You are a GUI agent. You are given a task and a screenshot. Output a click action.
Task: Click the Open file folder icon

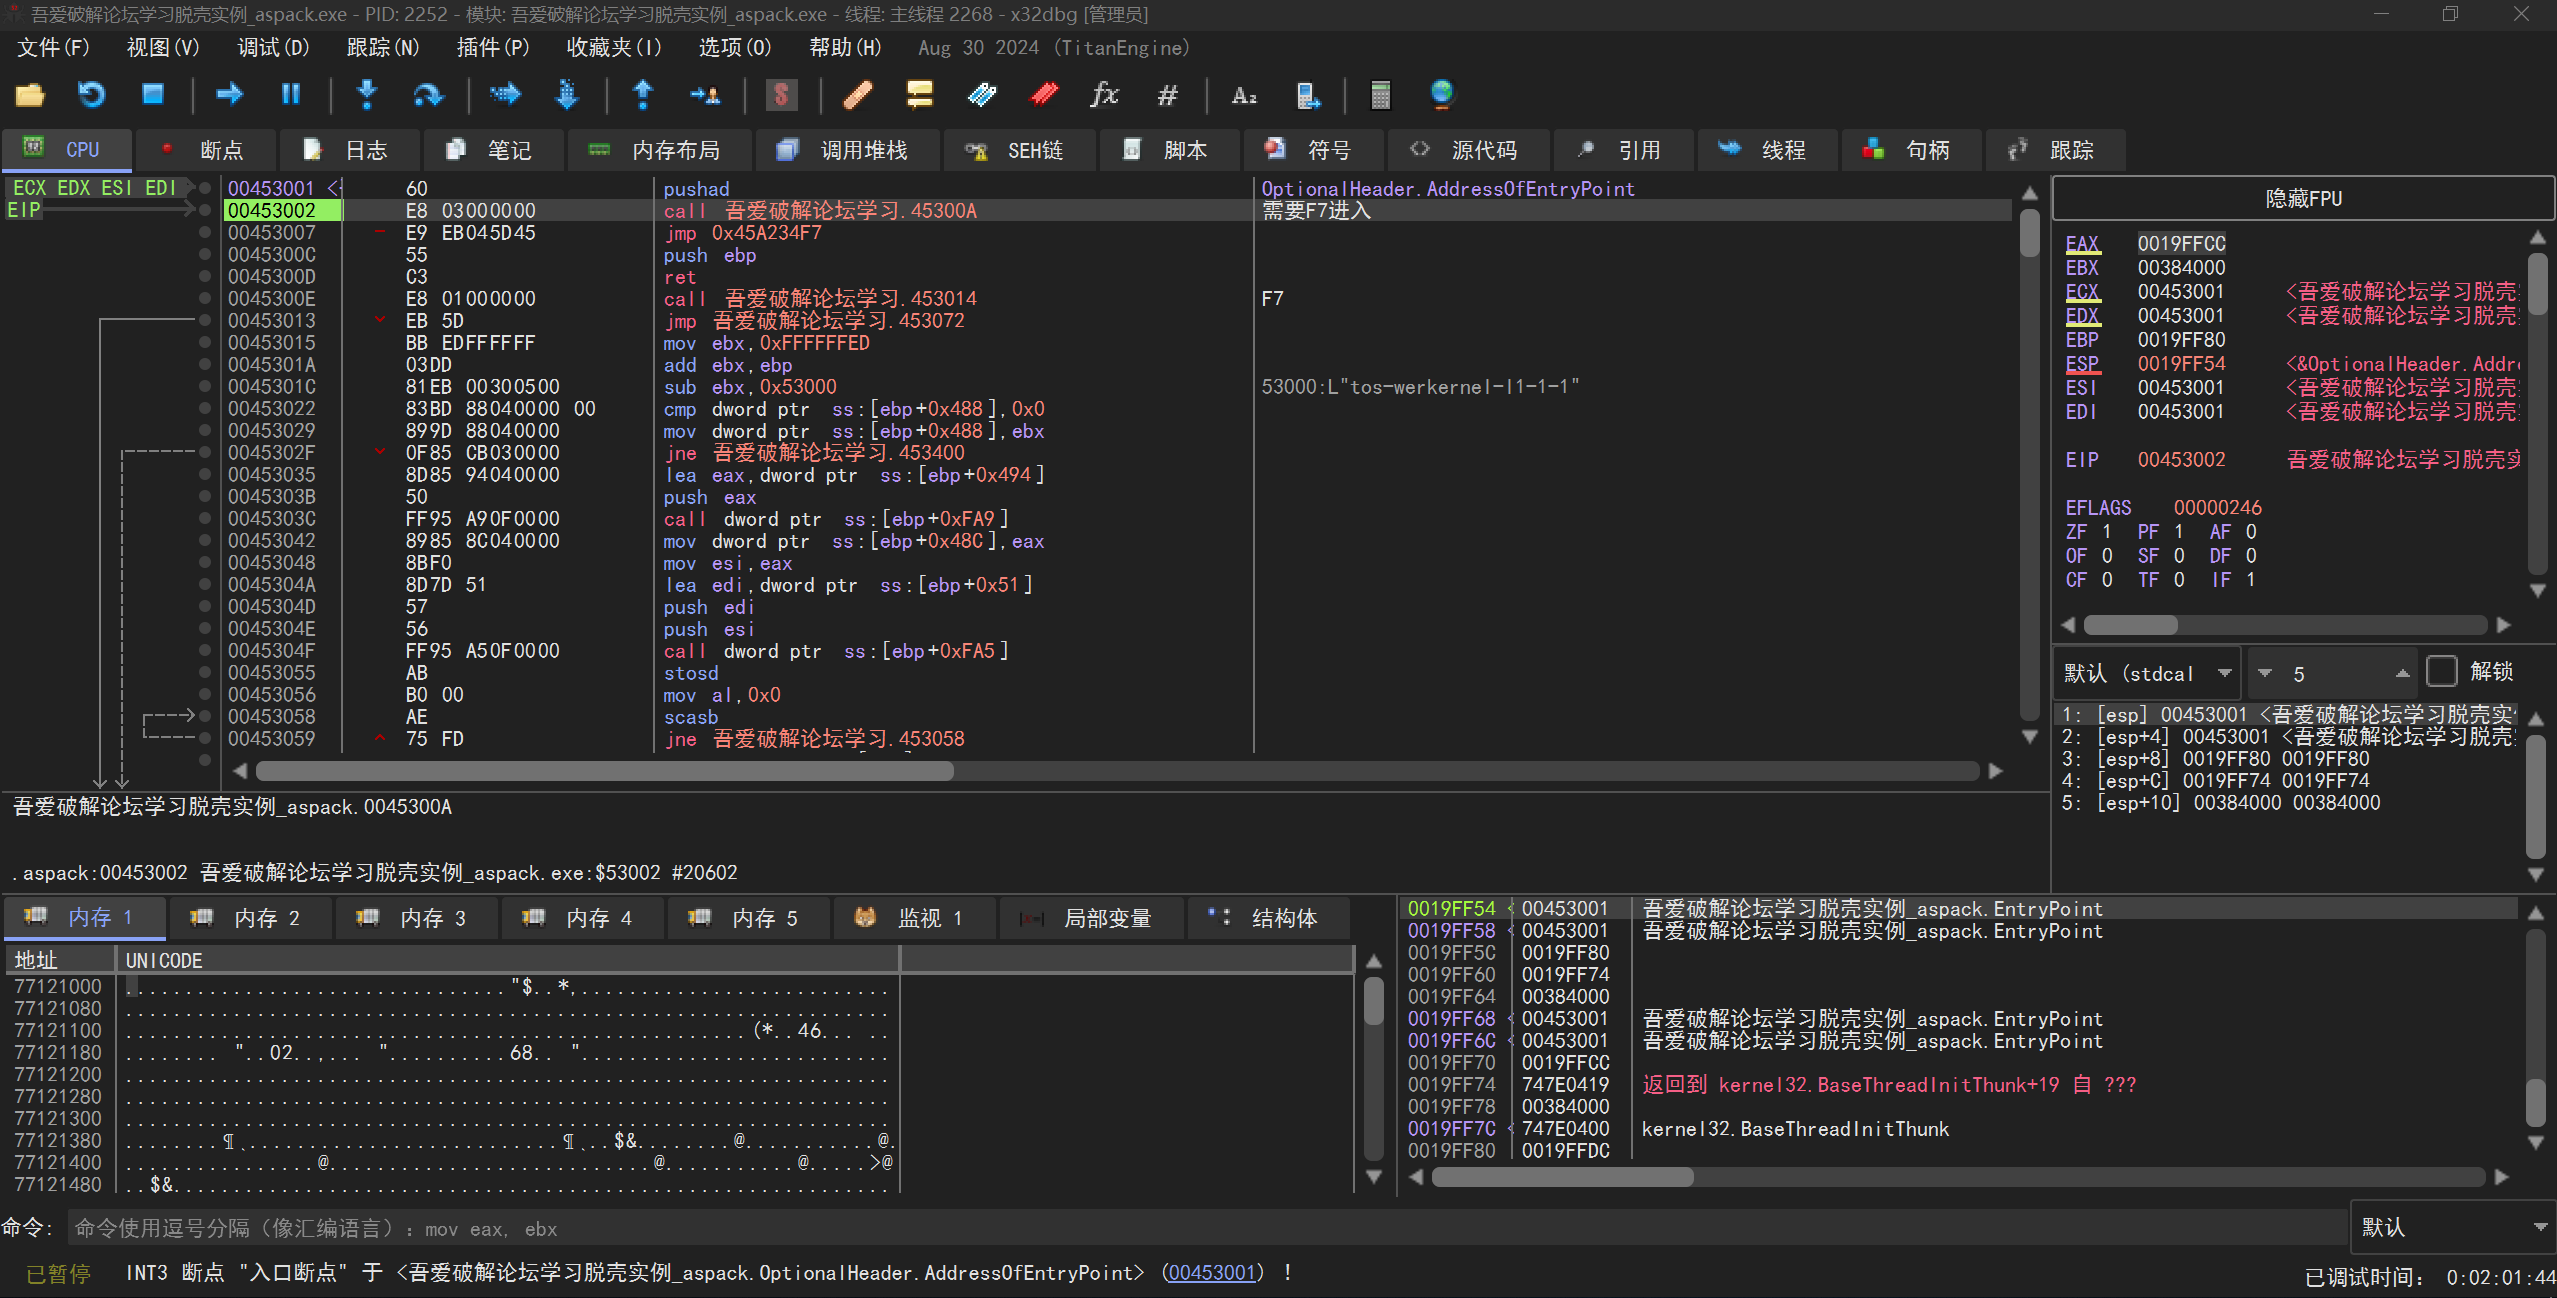[30, 95]
